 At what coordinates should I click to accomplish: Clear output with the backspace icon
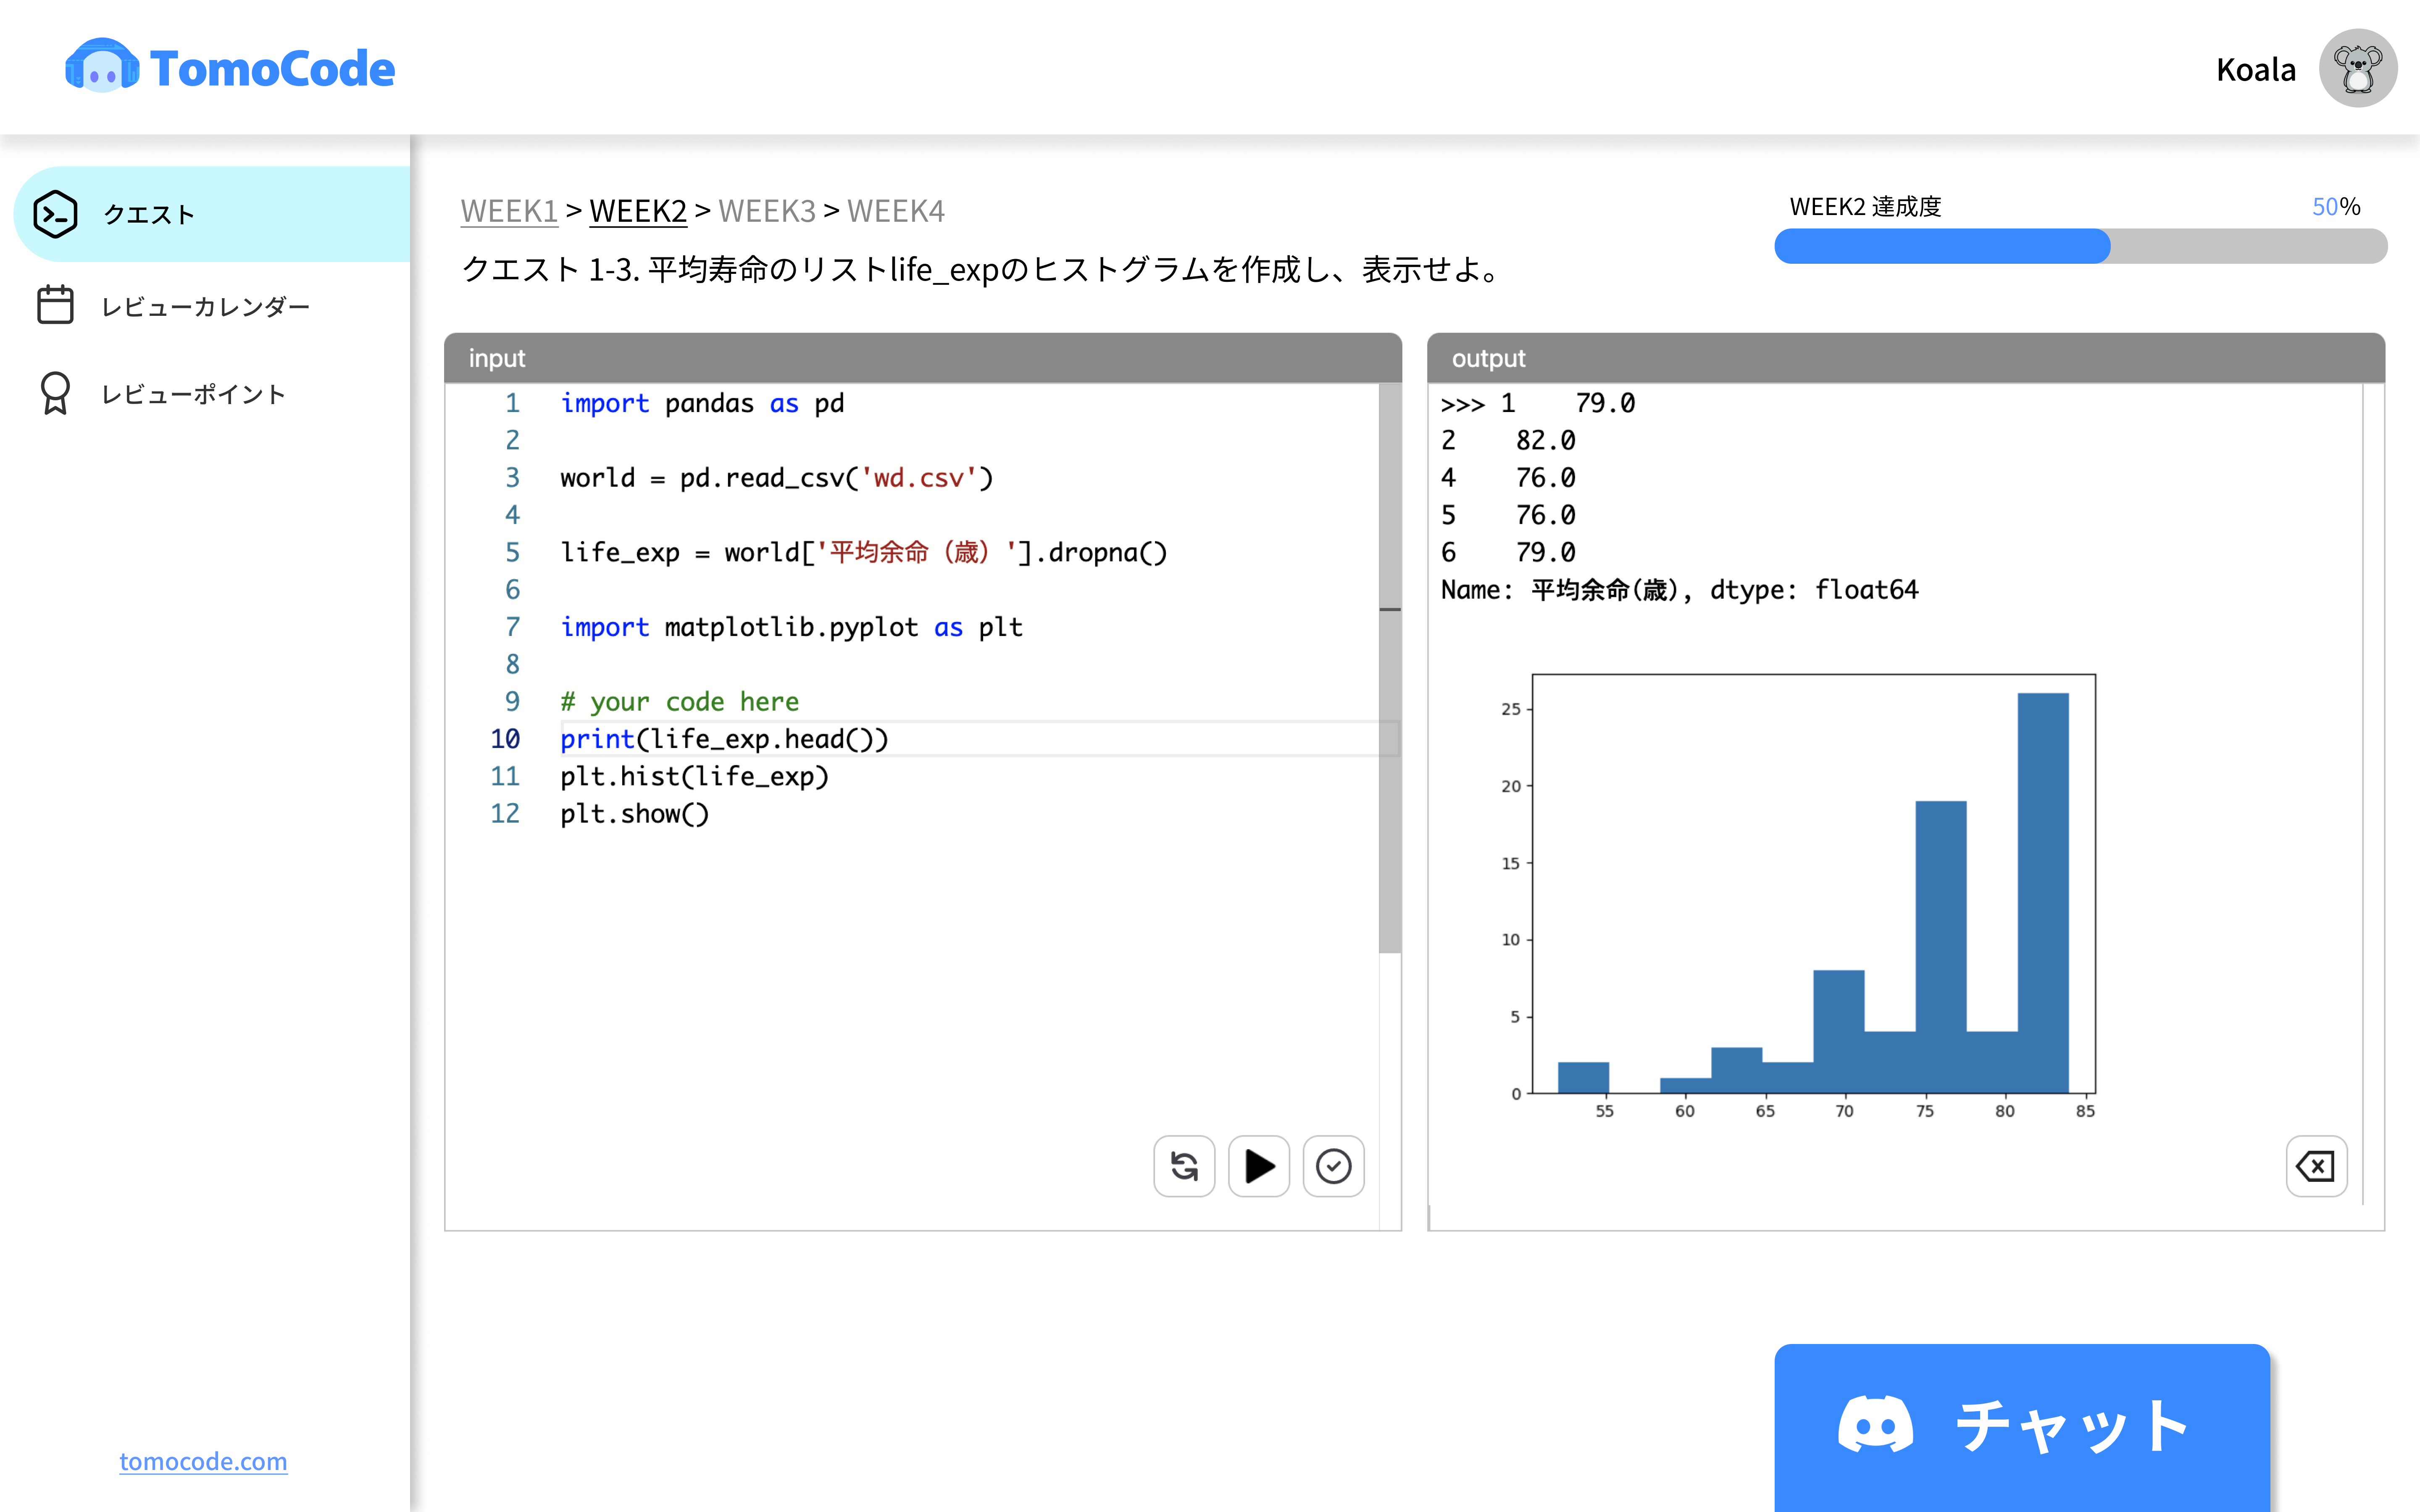pyautogui.click(x=2316, y=1166)
